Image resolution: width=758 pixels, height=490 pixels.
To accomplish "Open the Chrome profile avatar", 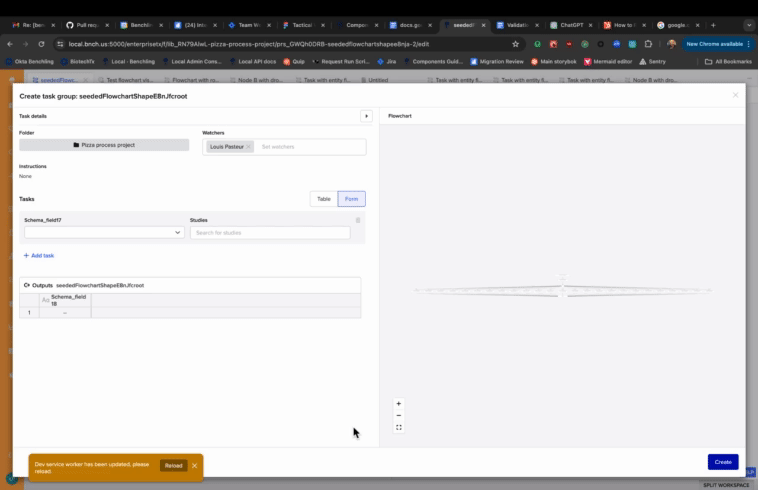I will tap(671, 44).
